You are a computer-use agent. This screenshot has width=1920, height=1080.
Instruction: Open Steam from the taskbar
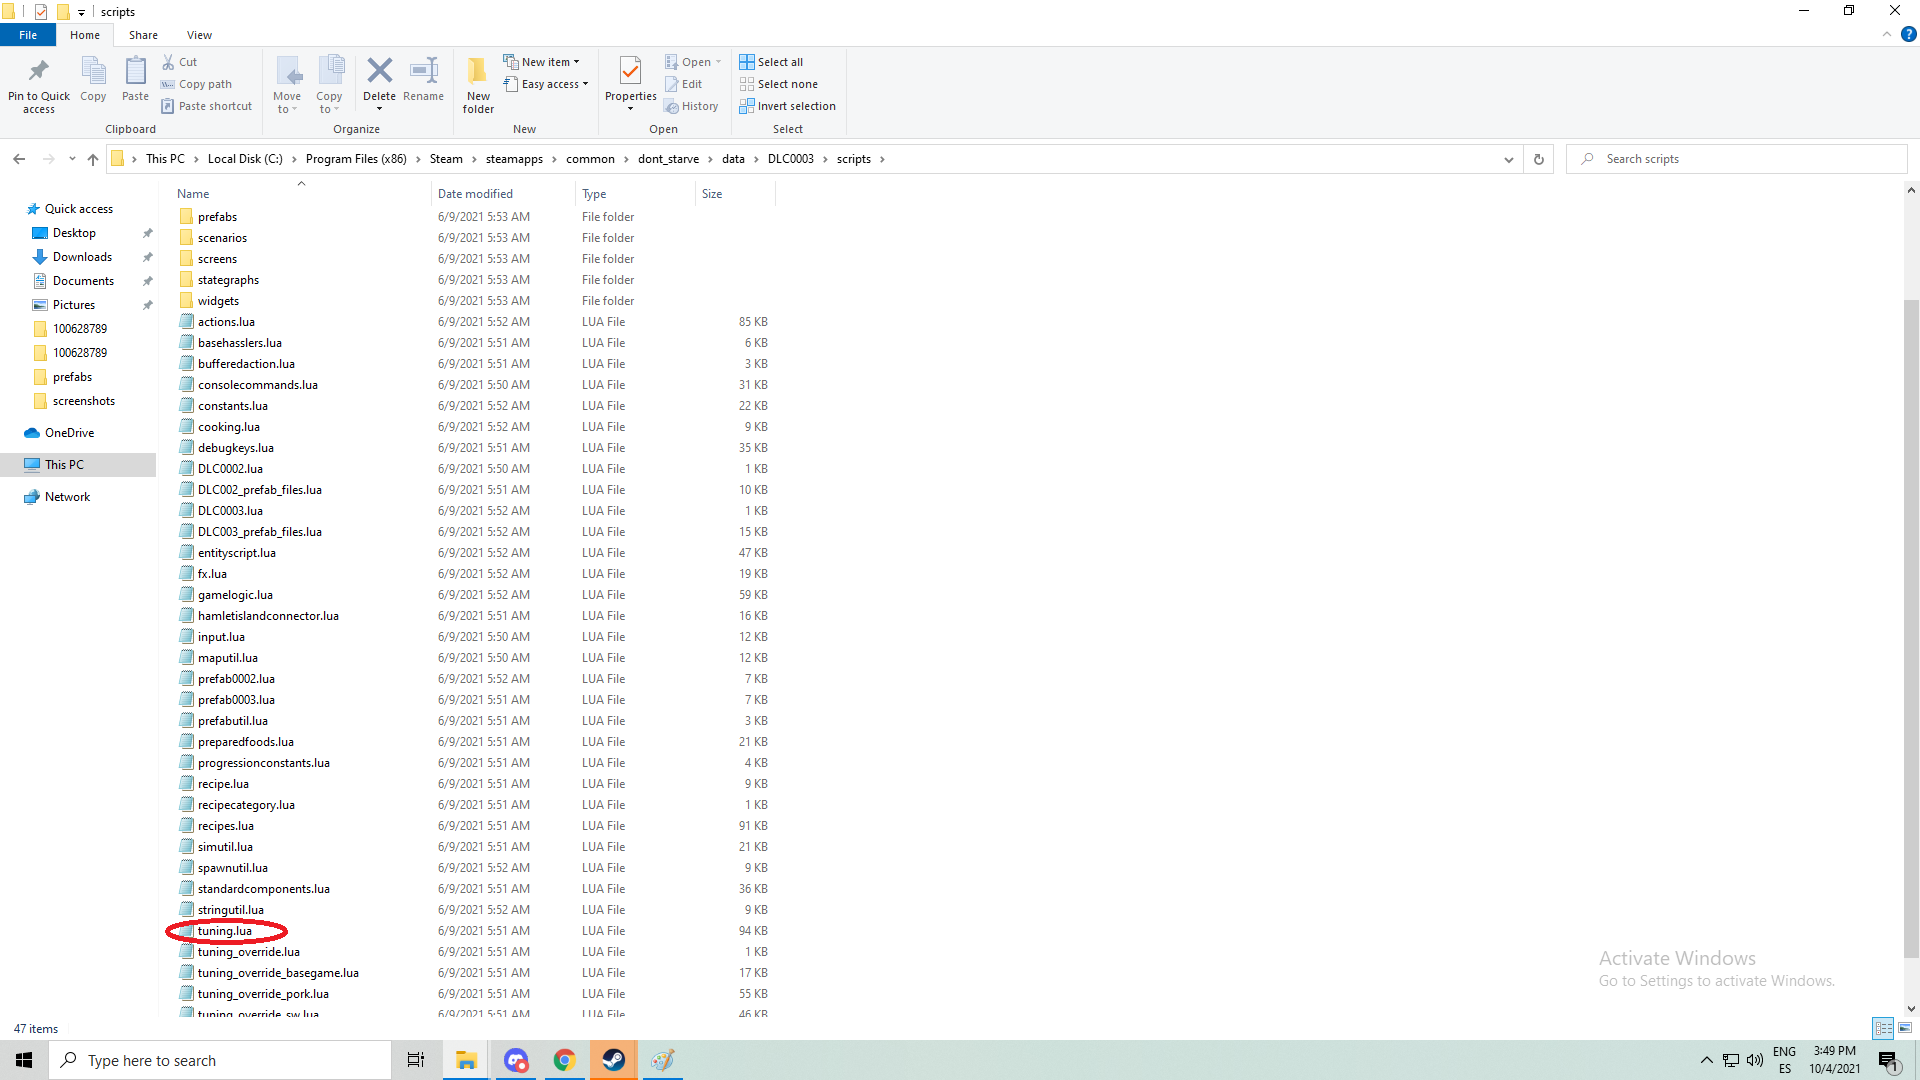tap(613, 1060)
